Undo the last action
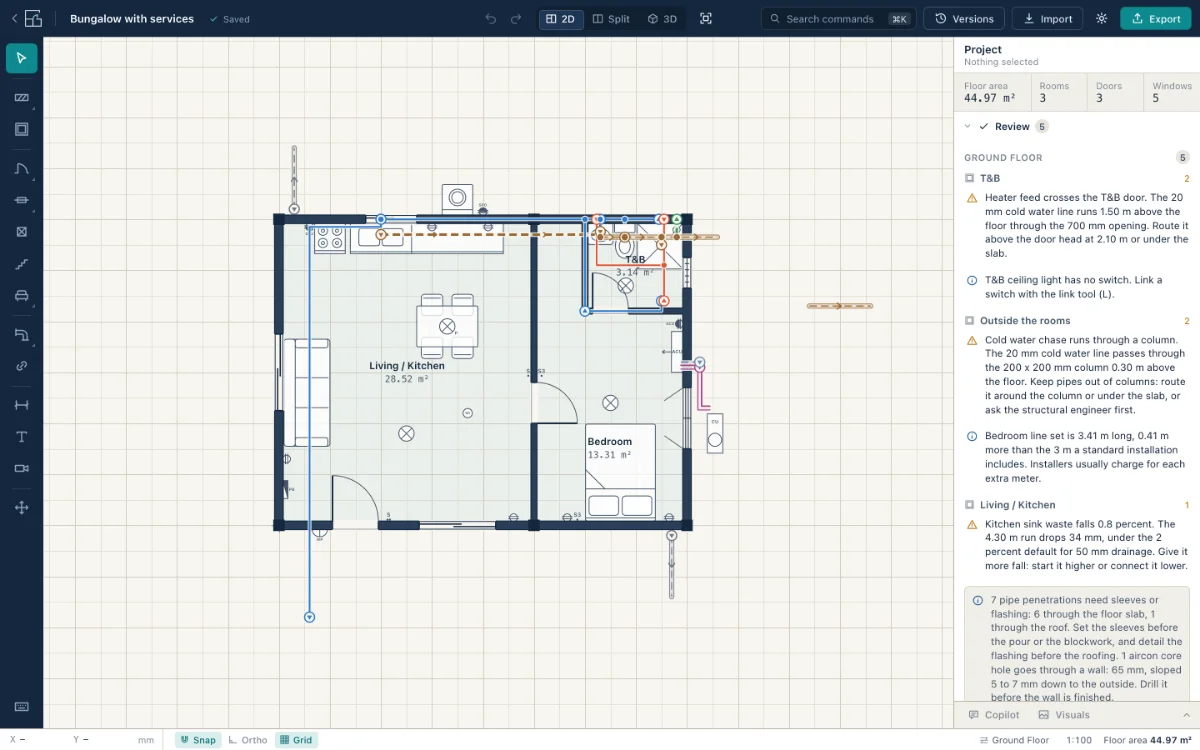1200x750 pixels. [490, 19]
